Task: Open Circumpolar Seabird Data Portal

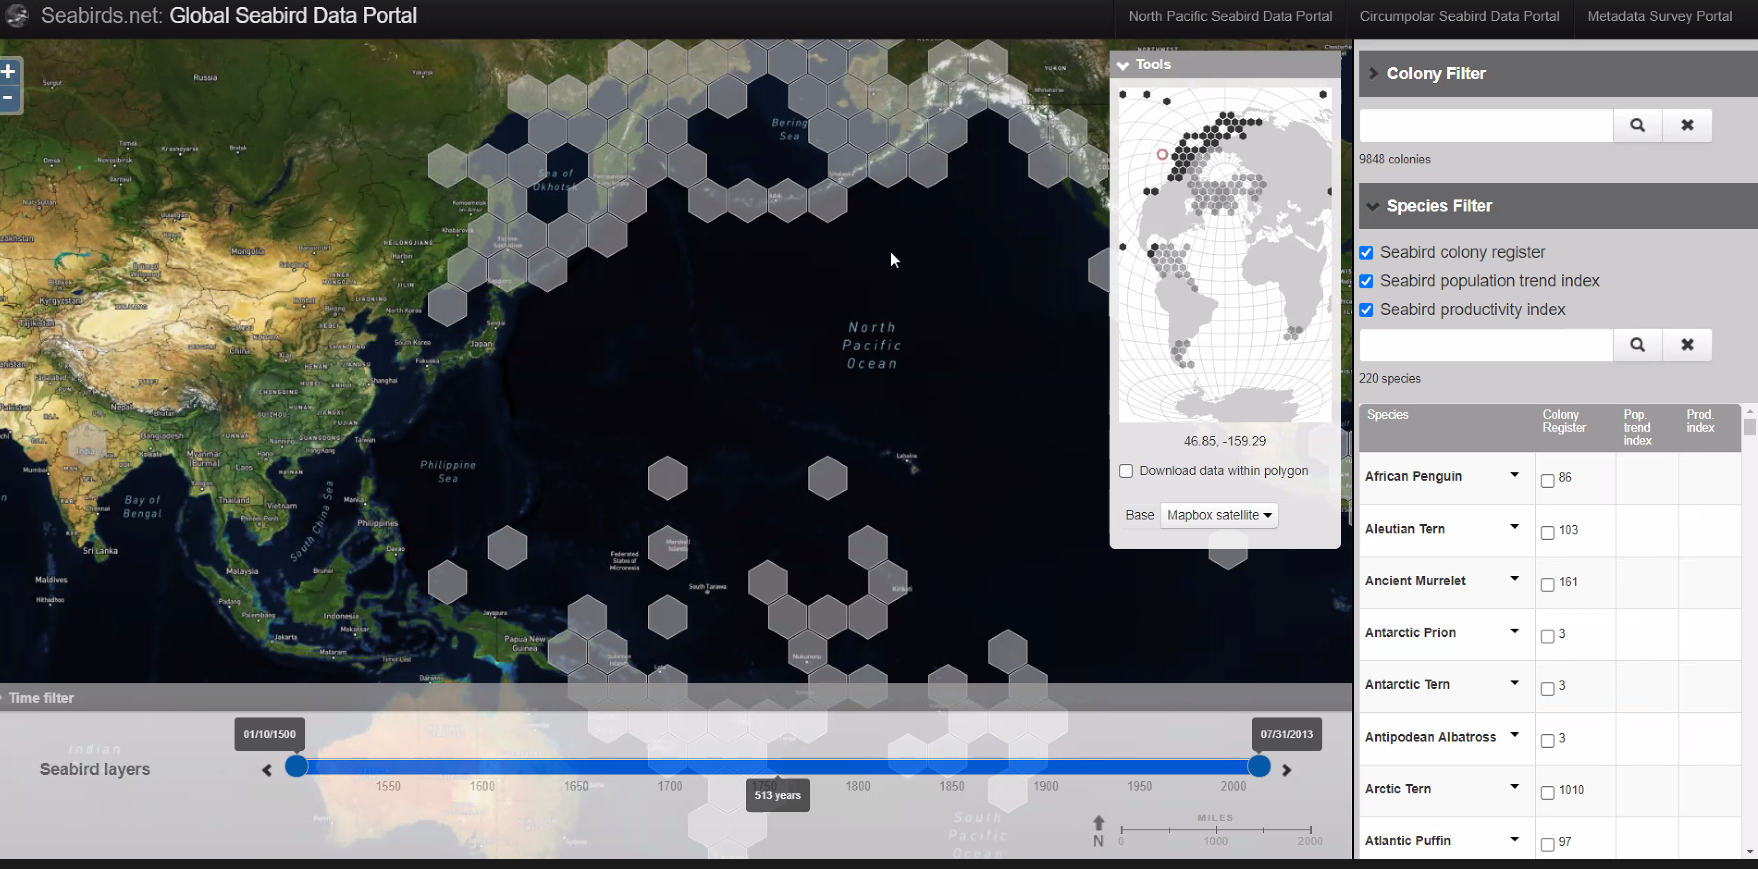Action: [1459, 16]
